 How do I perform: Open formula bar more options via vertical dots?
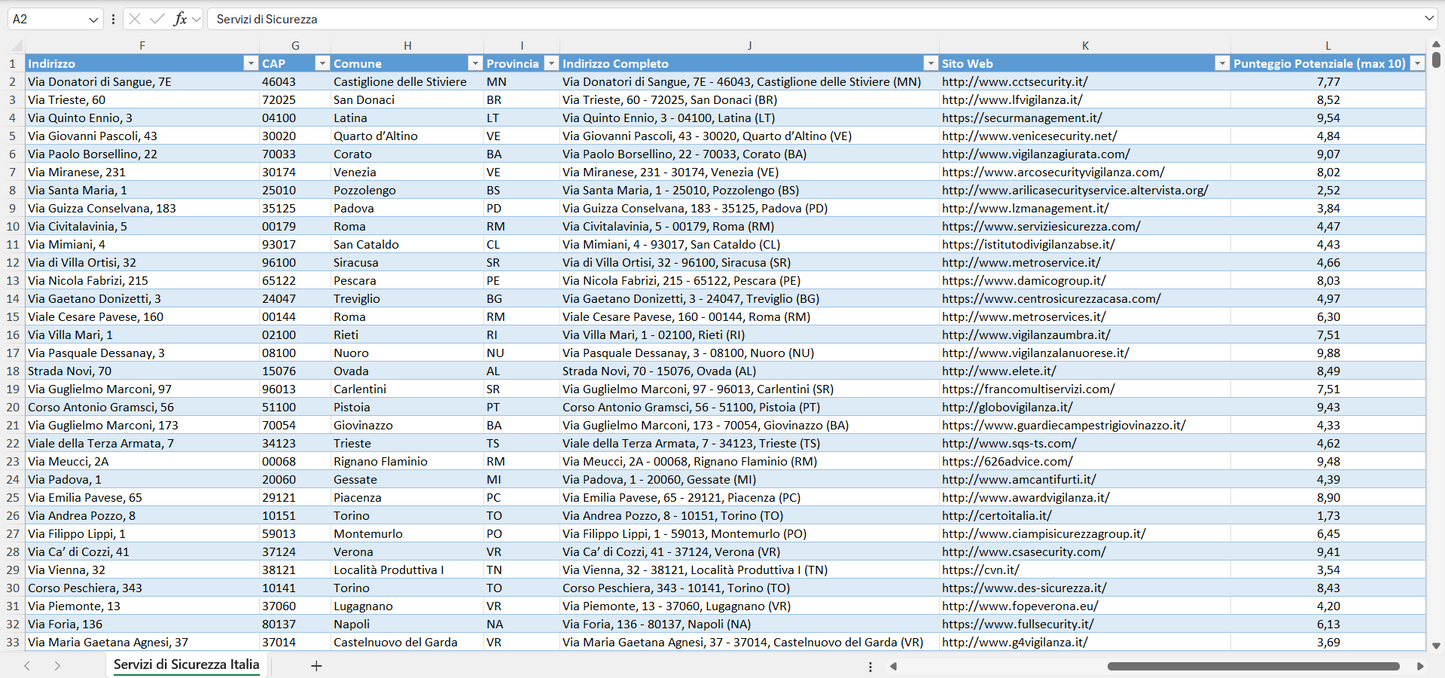tap(113, 18)
